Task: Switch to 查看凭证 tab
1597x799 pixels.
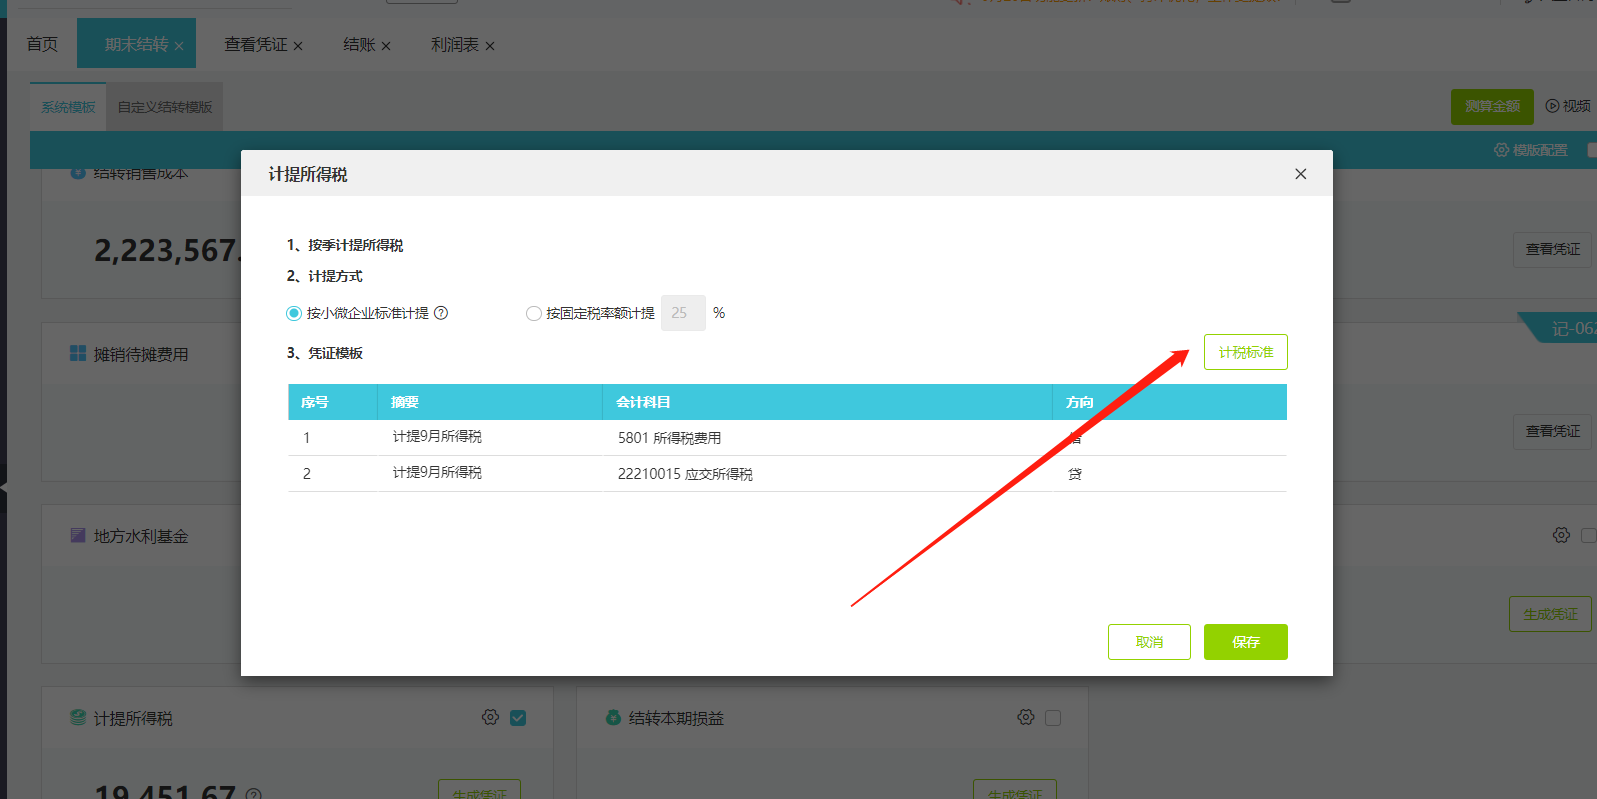Action: (256, 44)
